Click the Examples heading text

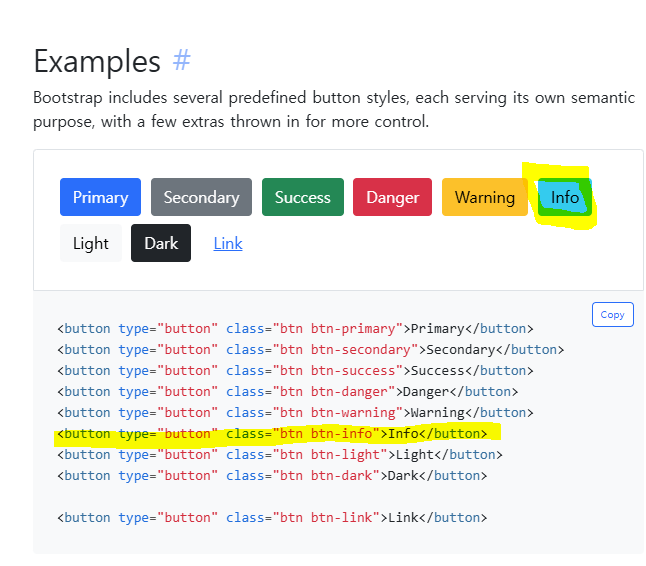(x=97, y=61)
